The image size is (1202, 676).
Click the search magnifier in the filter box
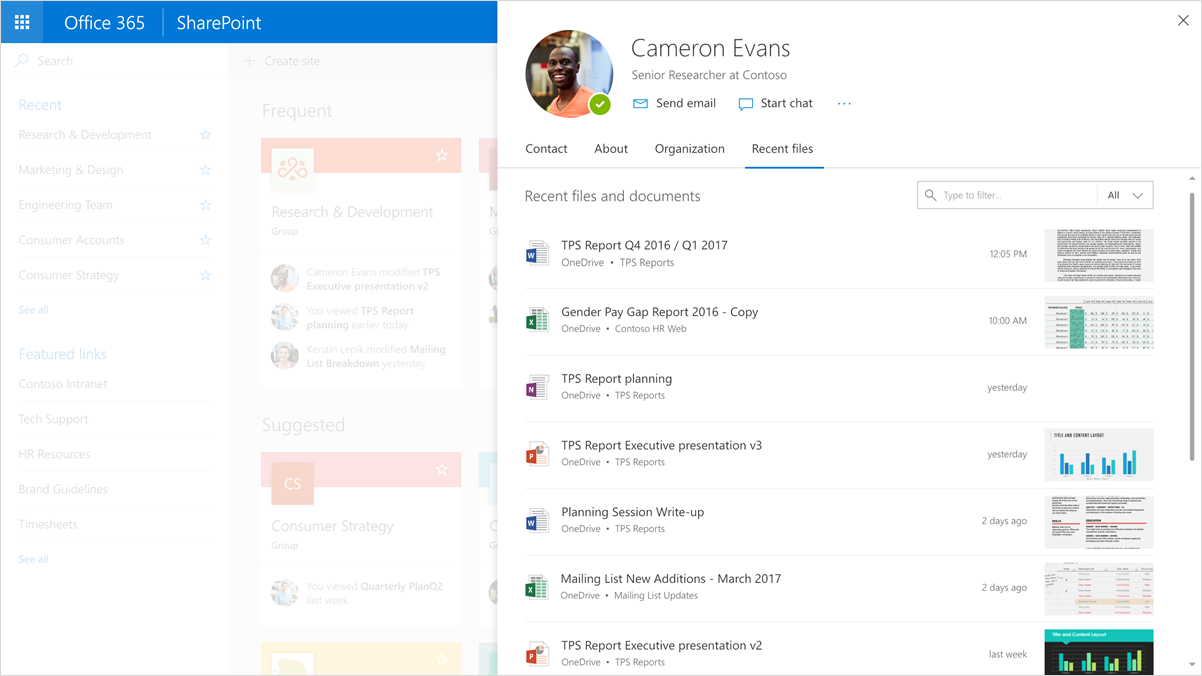point(930,195)
